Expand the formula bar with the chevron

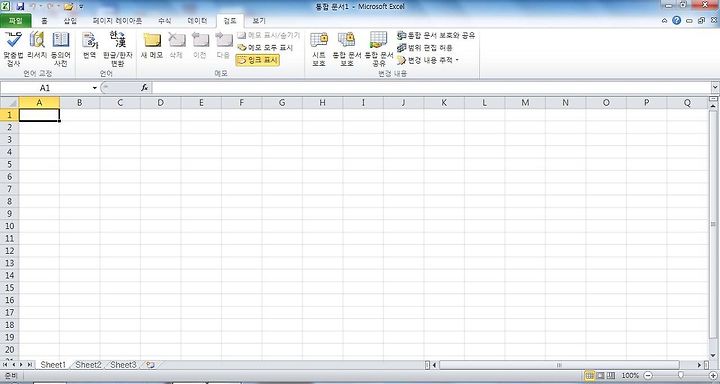click(715, 87)
